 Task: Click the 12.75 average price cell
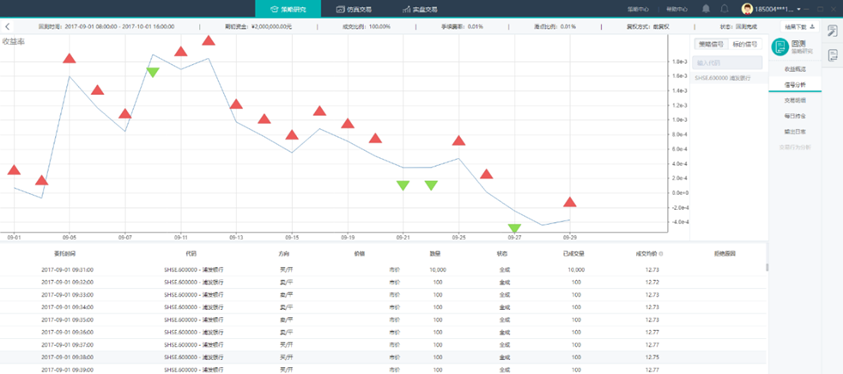(652, 357)
